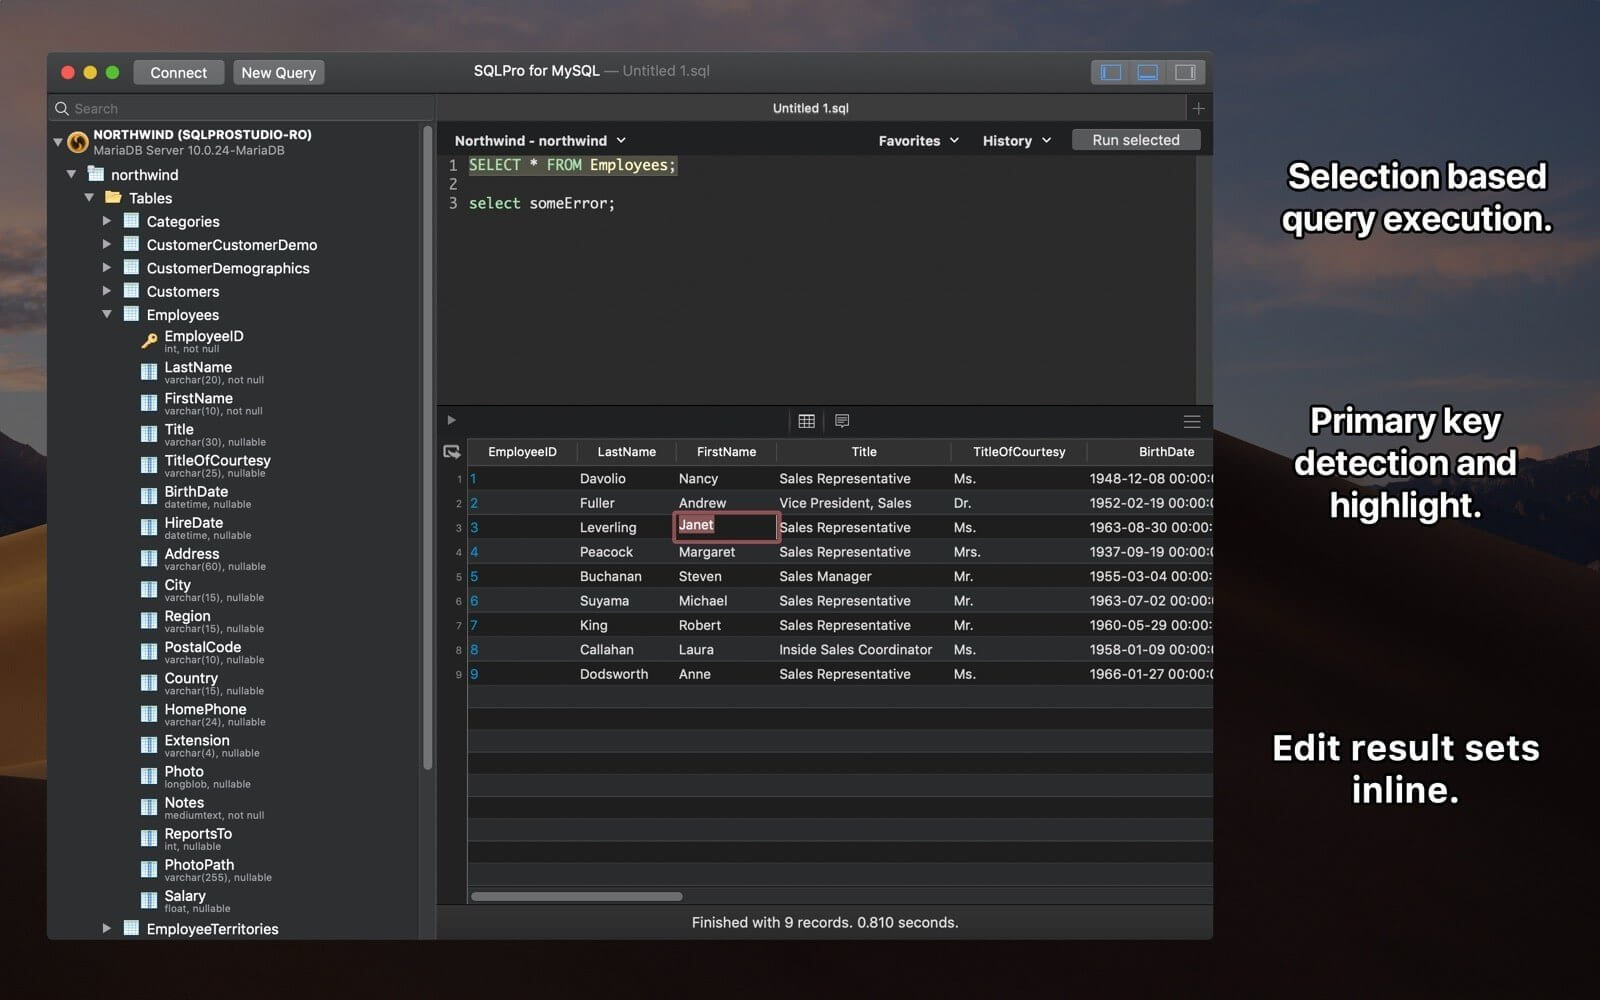This screenshot has height=1000, width=1600.
Task: Click the magnifying glass in the sidebar search
Action: 62,108
